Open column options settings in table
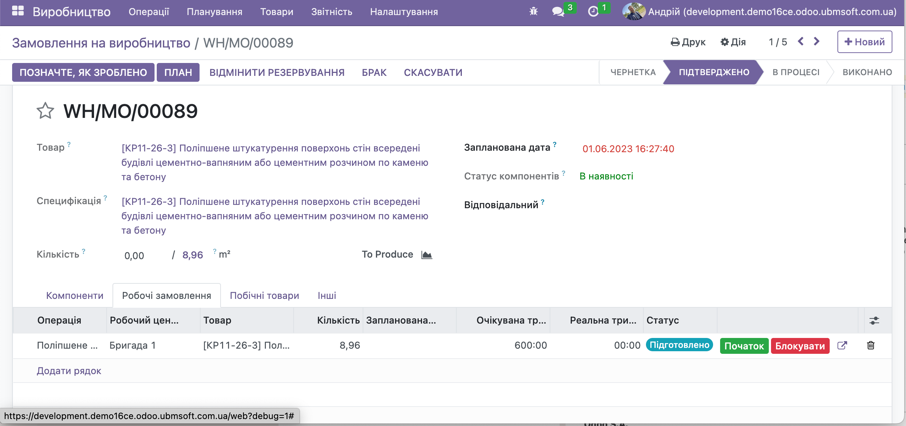Screen dimensions: 906x426 (874, 321)
